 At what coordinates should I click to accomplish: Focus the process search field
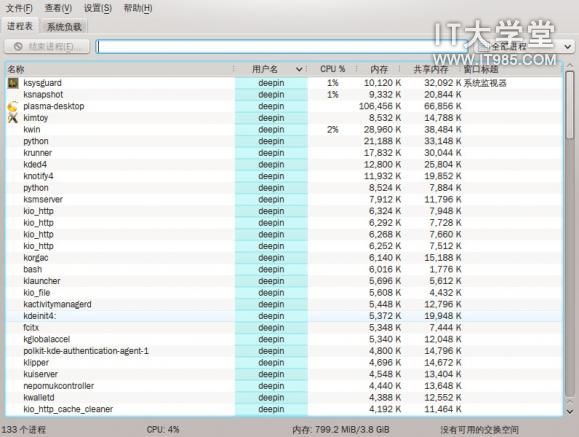281,47
